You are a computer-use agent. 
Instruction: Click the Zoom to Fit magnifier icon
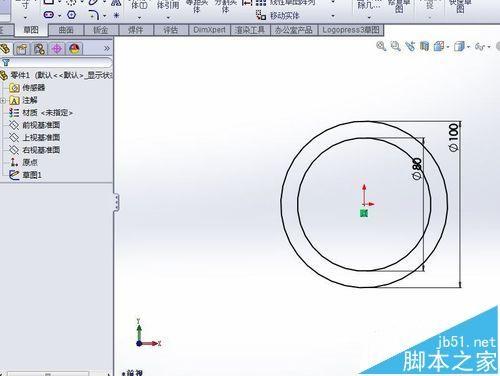381,46
